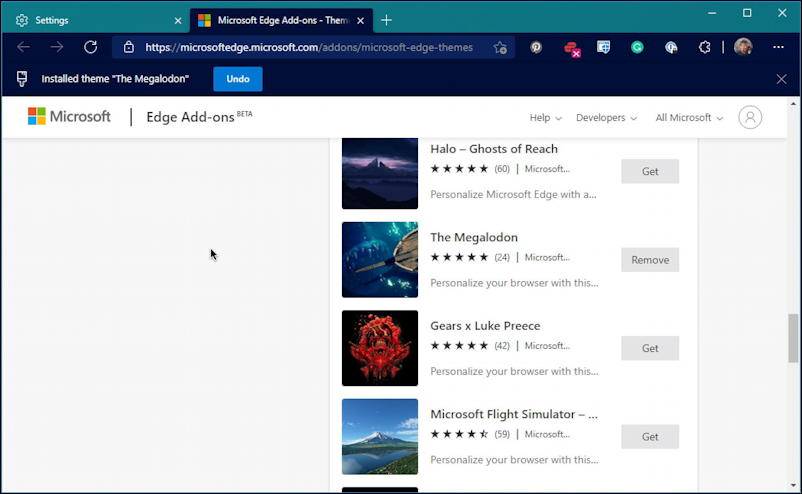Click 'Installed theme "The Megalodon"' message text
Viewport: 802px width, 494px height.
point(115,79)
